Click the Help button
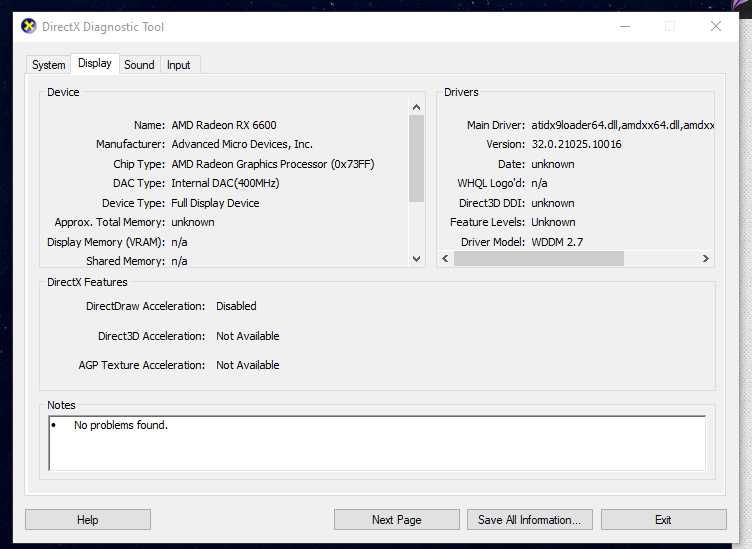 [88, 520]
